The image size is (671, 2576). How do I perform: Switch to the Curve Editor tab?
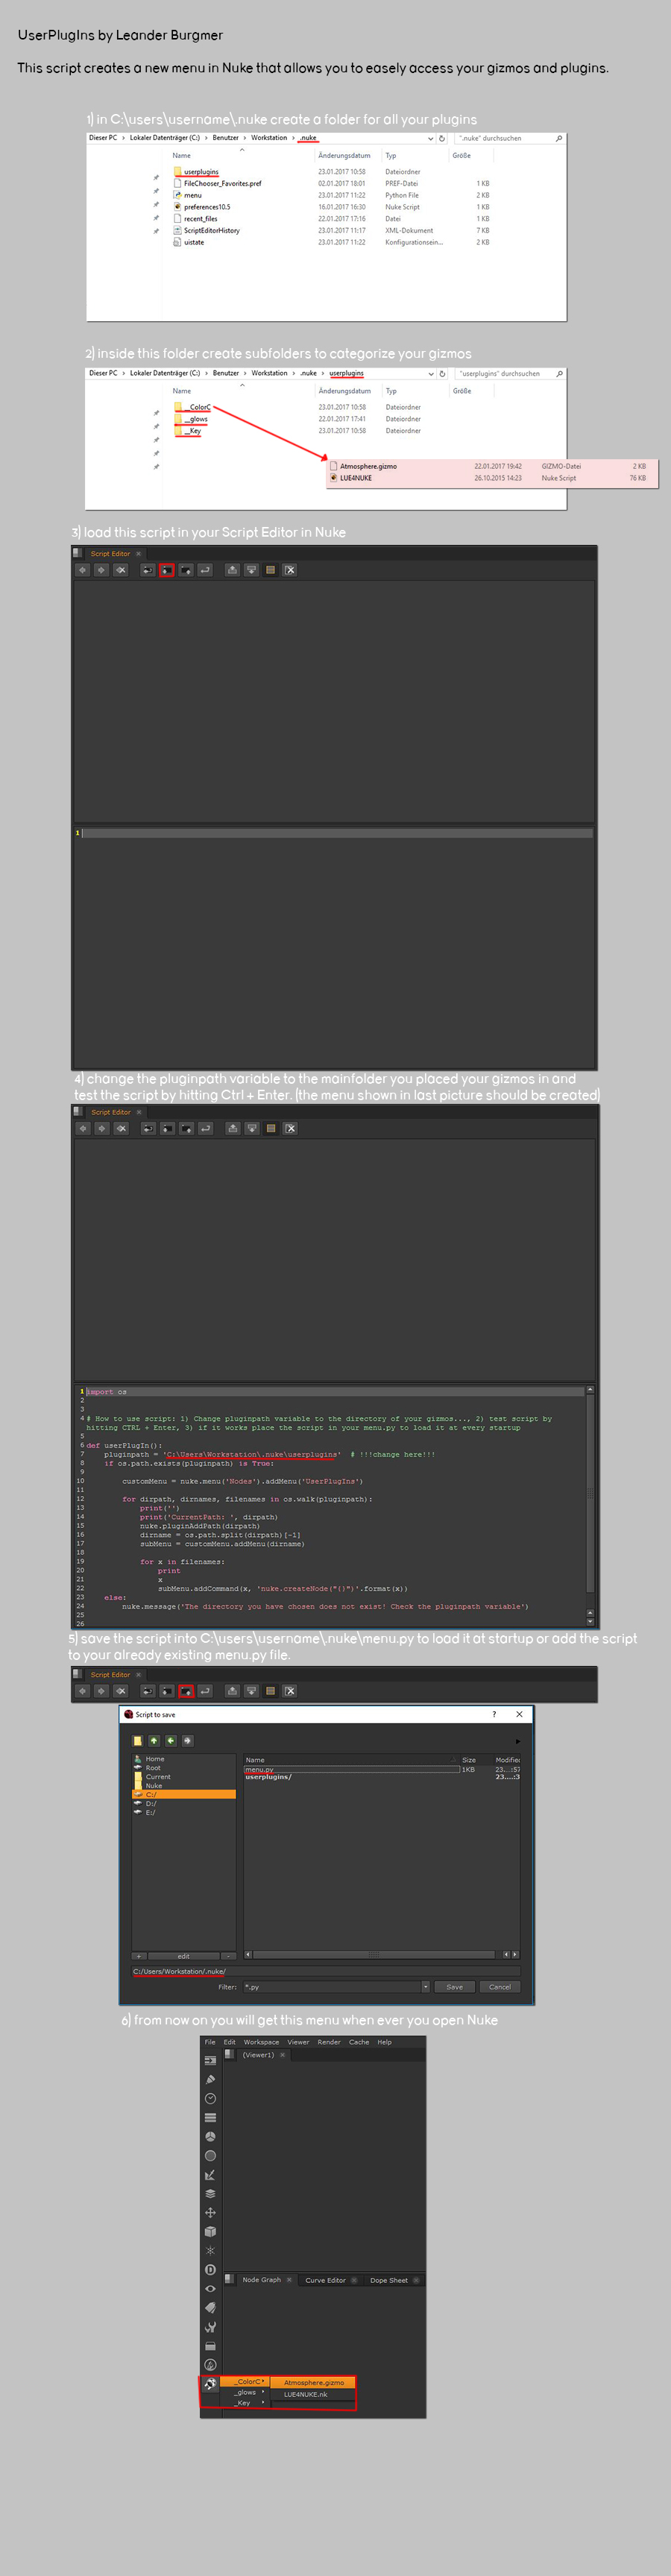(325, 2280)
